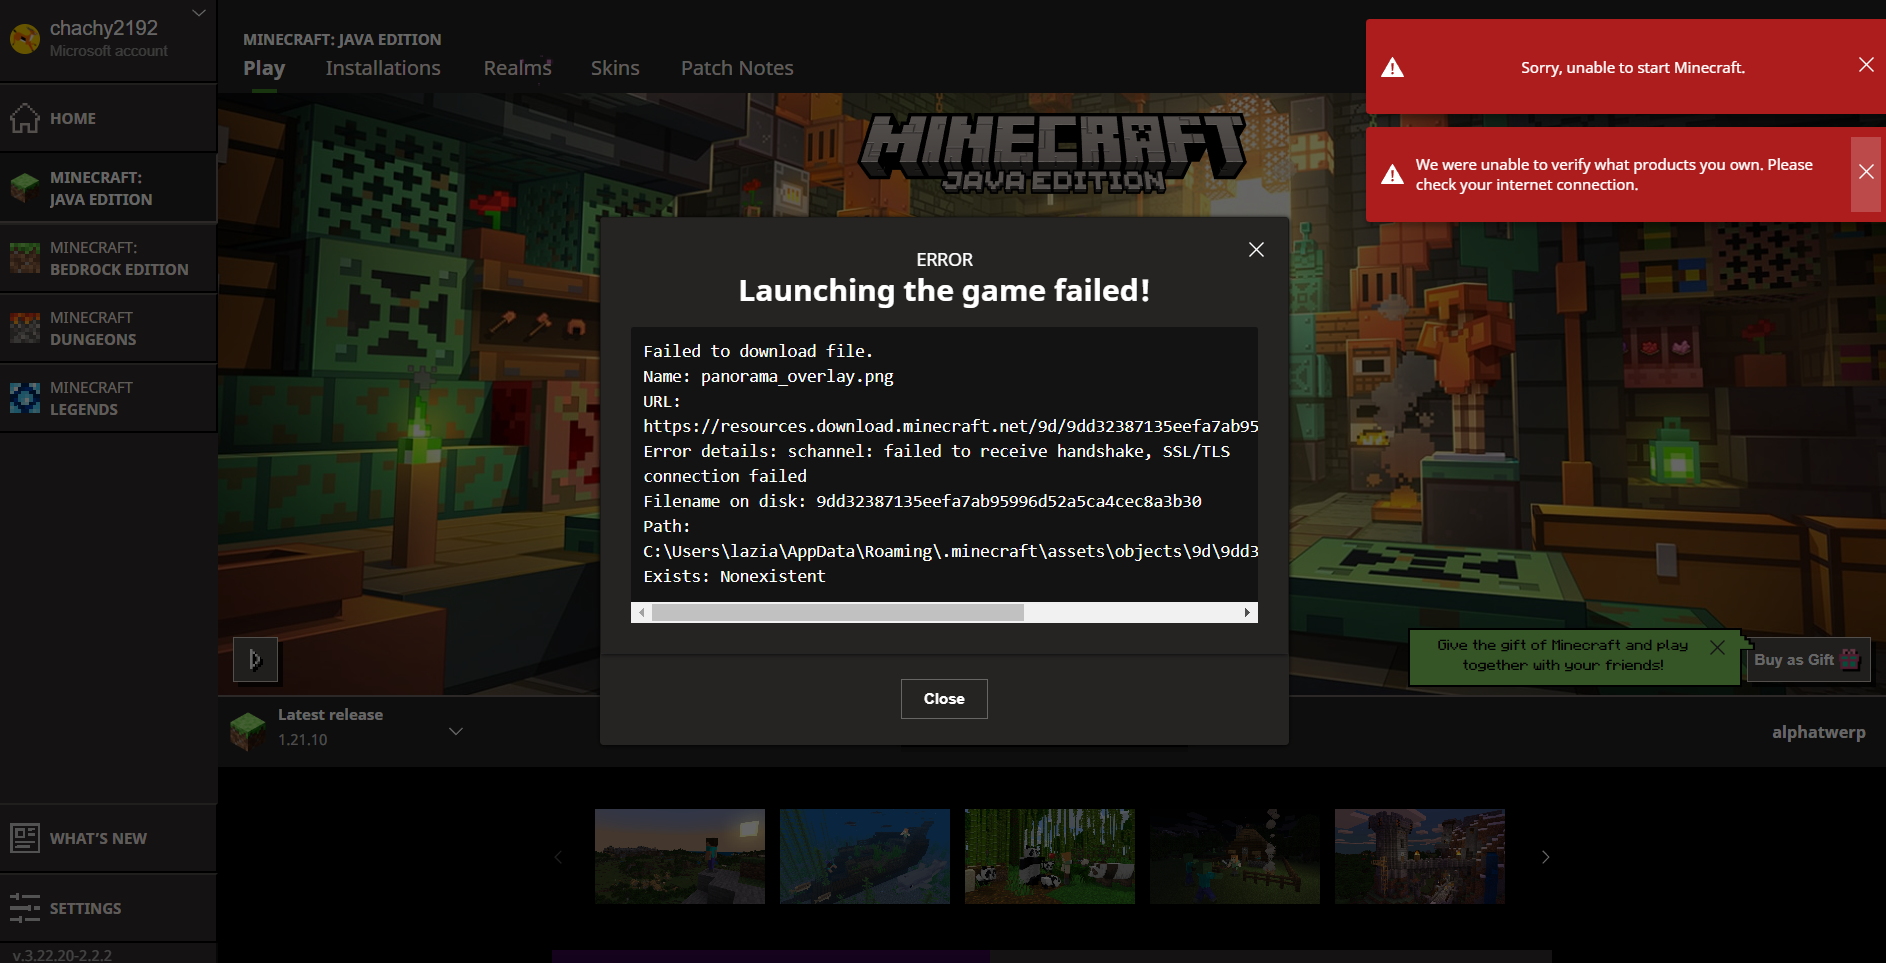The width and height of the screenshot is (1886, 963).
Task: Go to previous screenshots with left arrow
Action: (x=558, y=857)
